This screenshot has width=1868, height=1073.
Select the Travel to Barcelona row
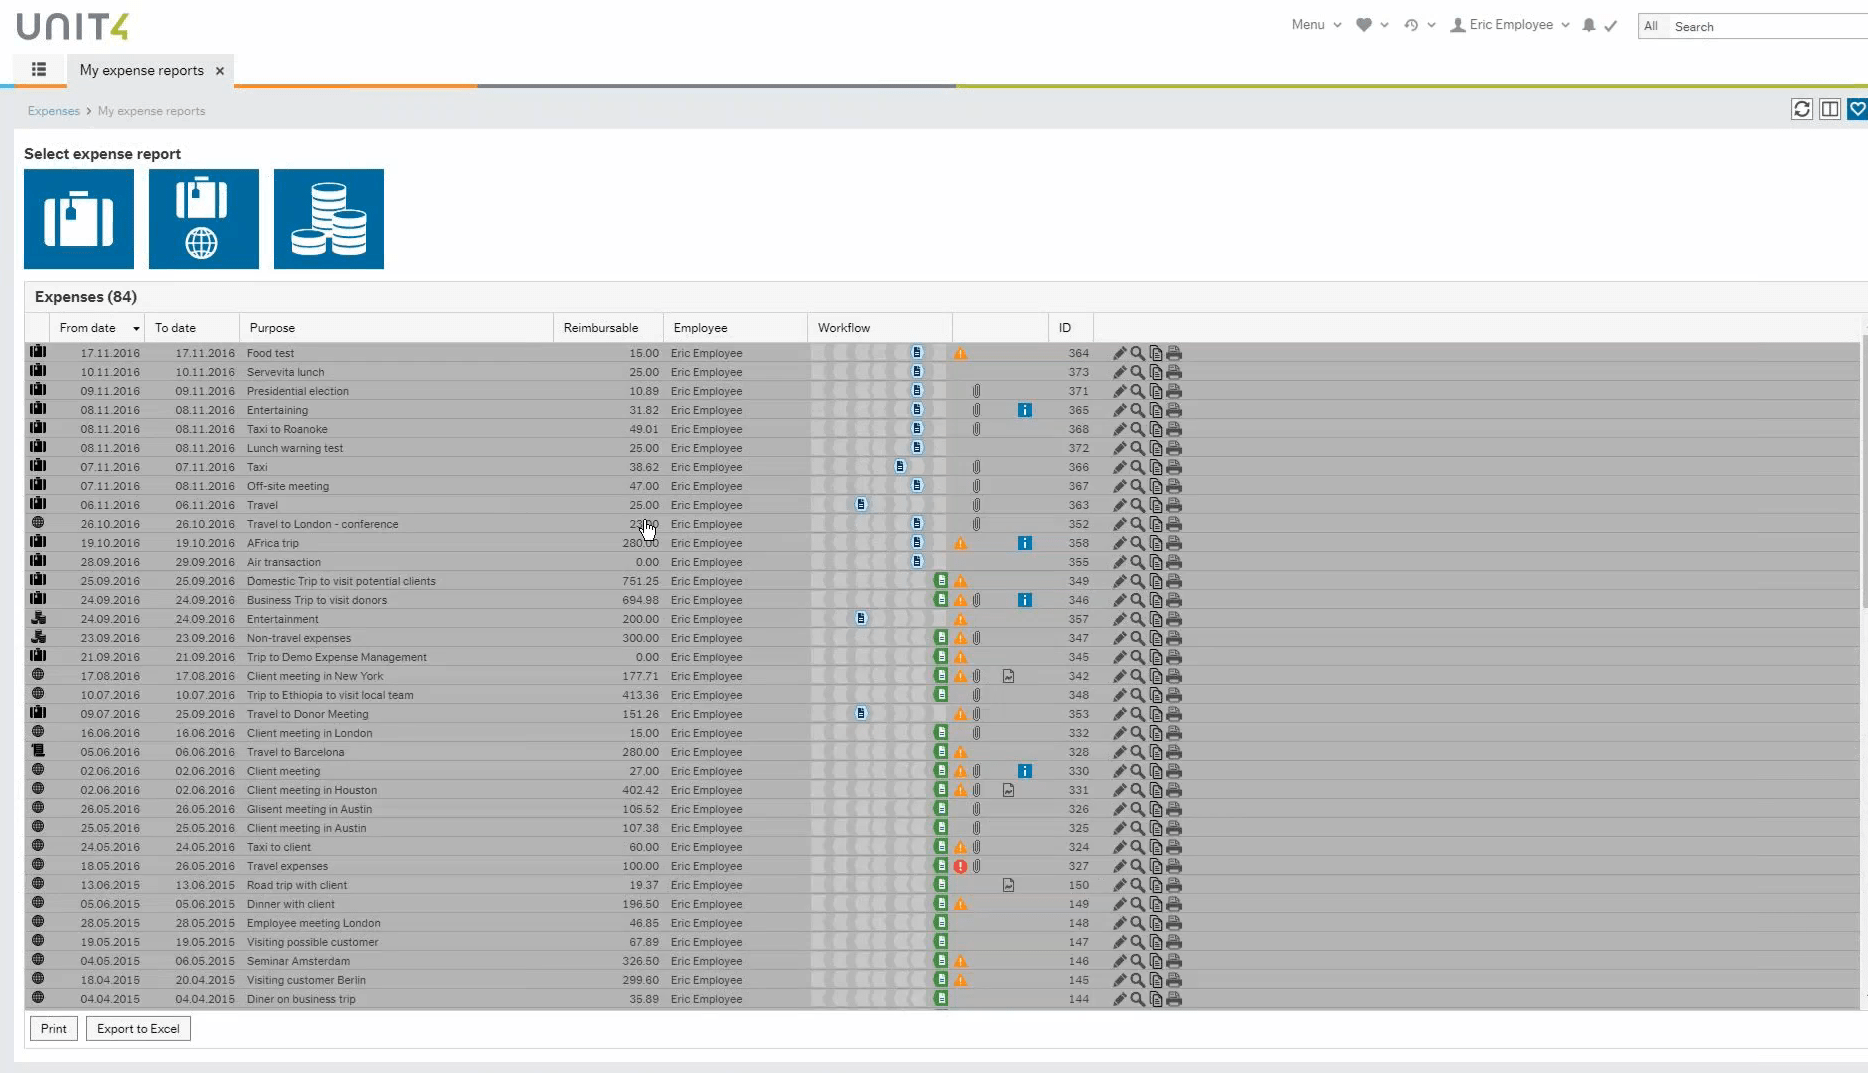click(x=942, y=752)
